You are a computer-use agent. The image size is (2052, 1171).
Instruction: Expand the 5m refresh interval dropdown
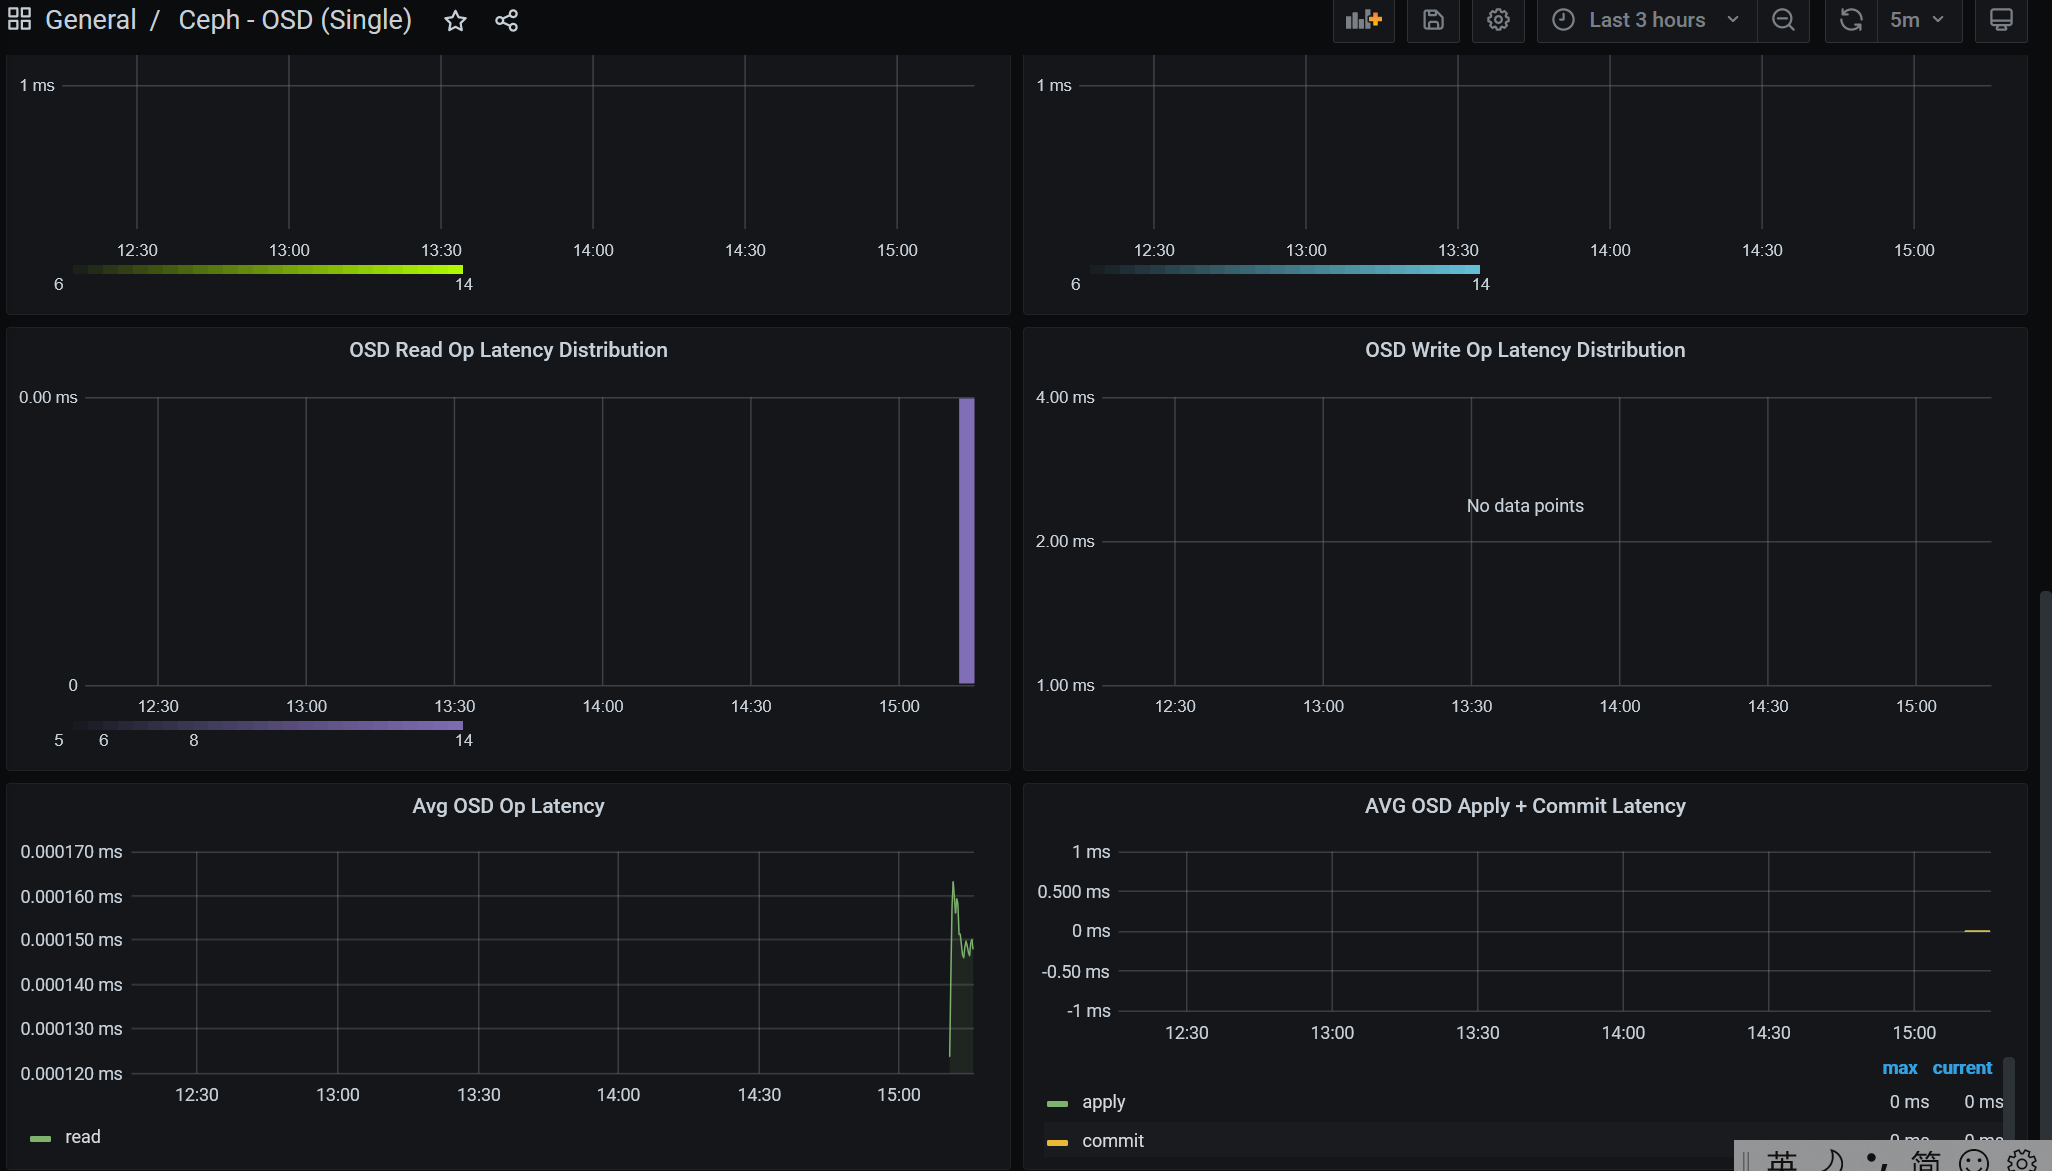[x=1918, y=20]
